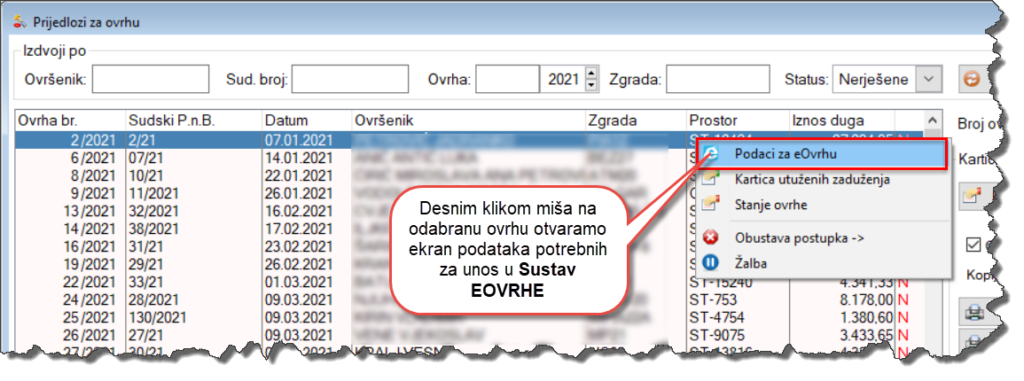Toggle the checkbox in the right panel
This screenshot has width=1024, height=381.
point(974,244)
